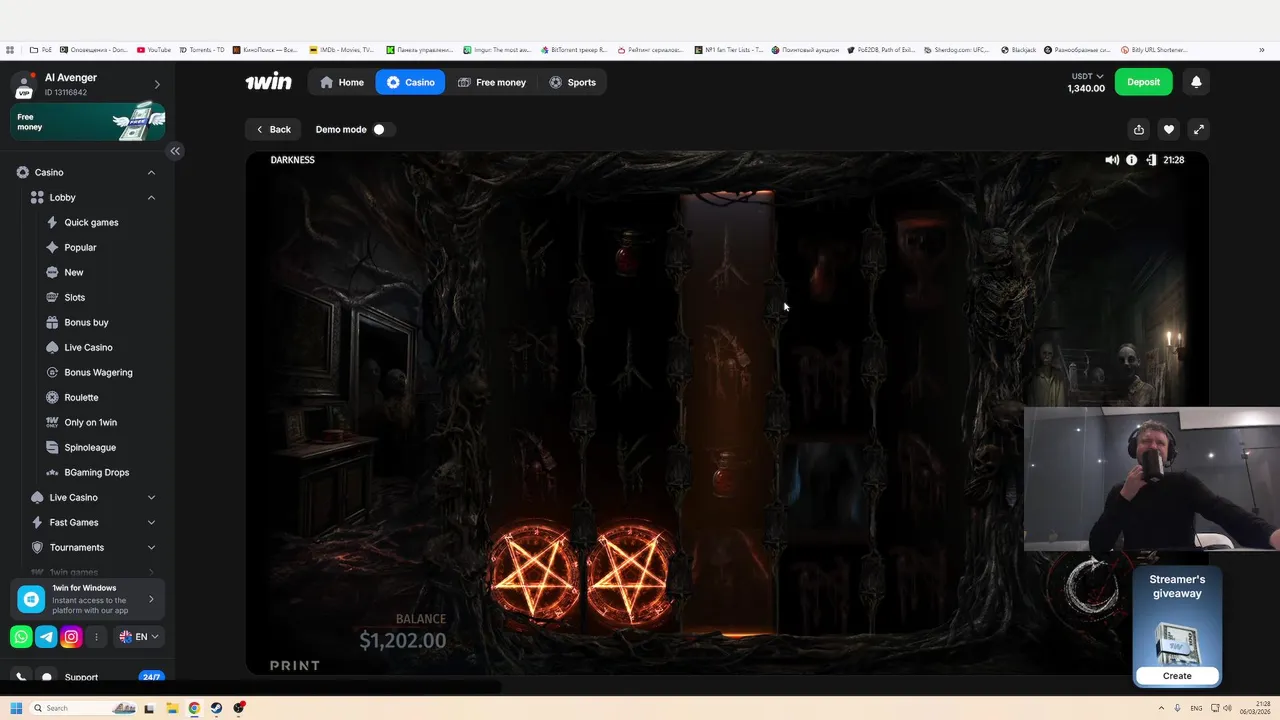
Task: Share the game using share icon
Action: click(x=1139, y=129)
